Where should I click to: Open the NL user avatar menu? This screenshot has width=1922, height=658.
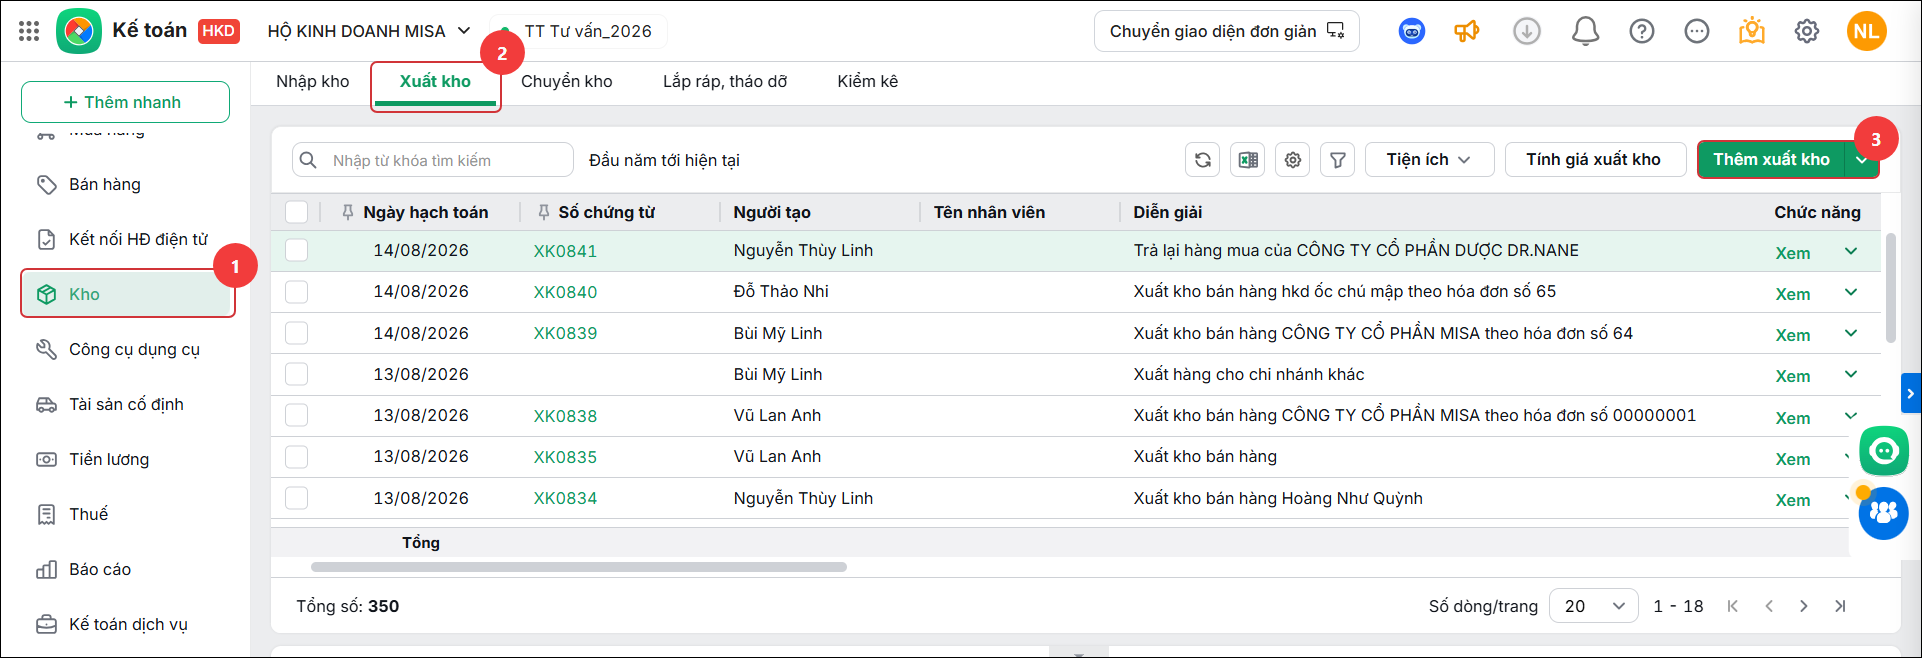[x=1866, y=31]
